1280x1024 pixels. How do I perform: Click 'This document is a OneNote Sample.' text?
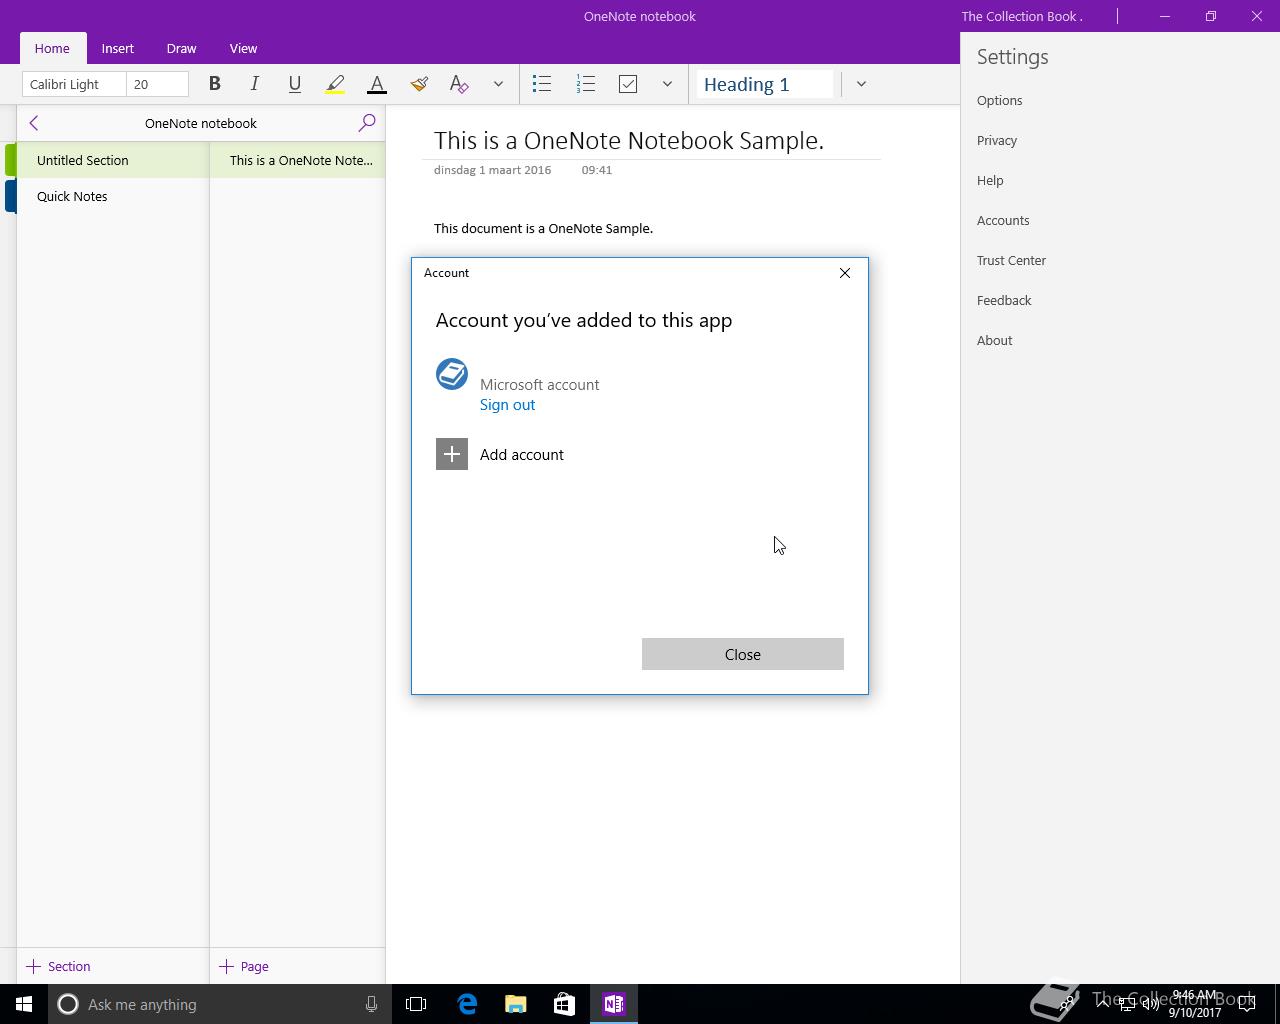(x=543, y=228)
